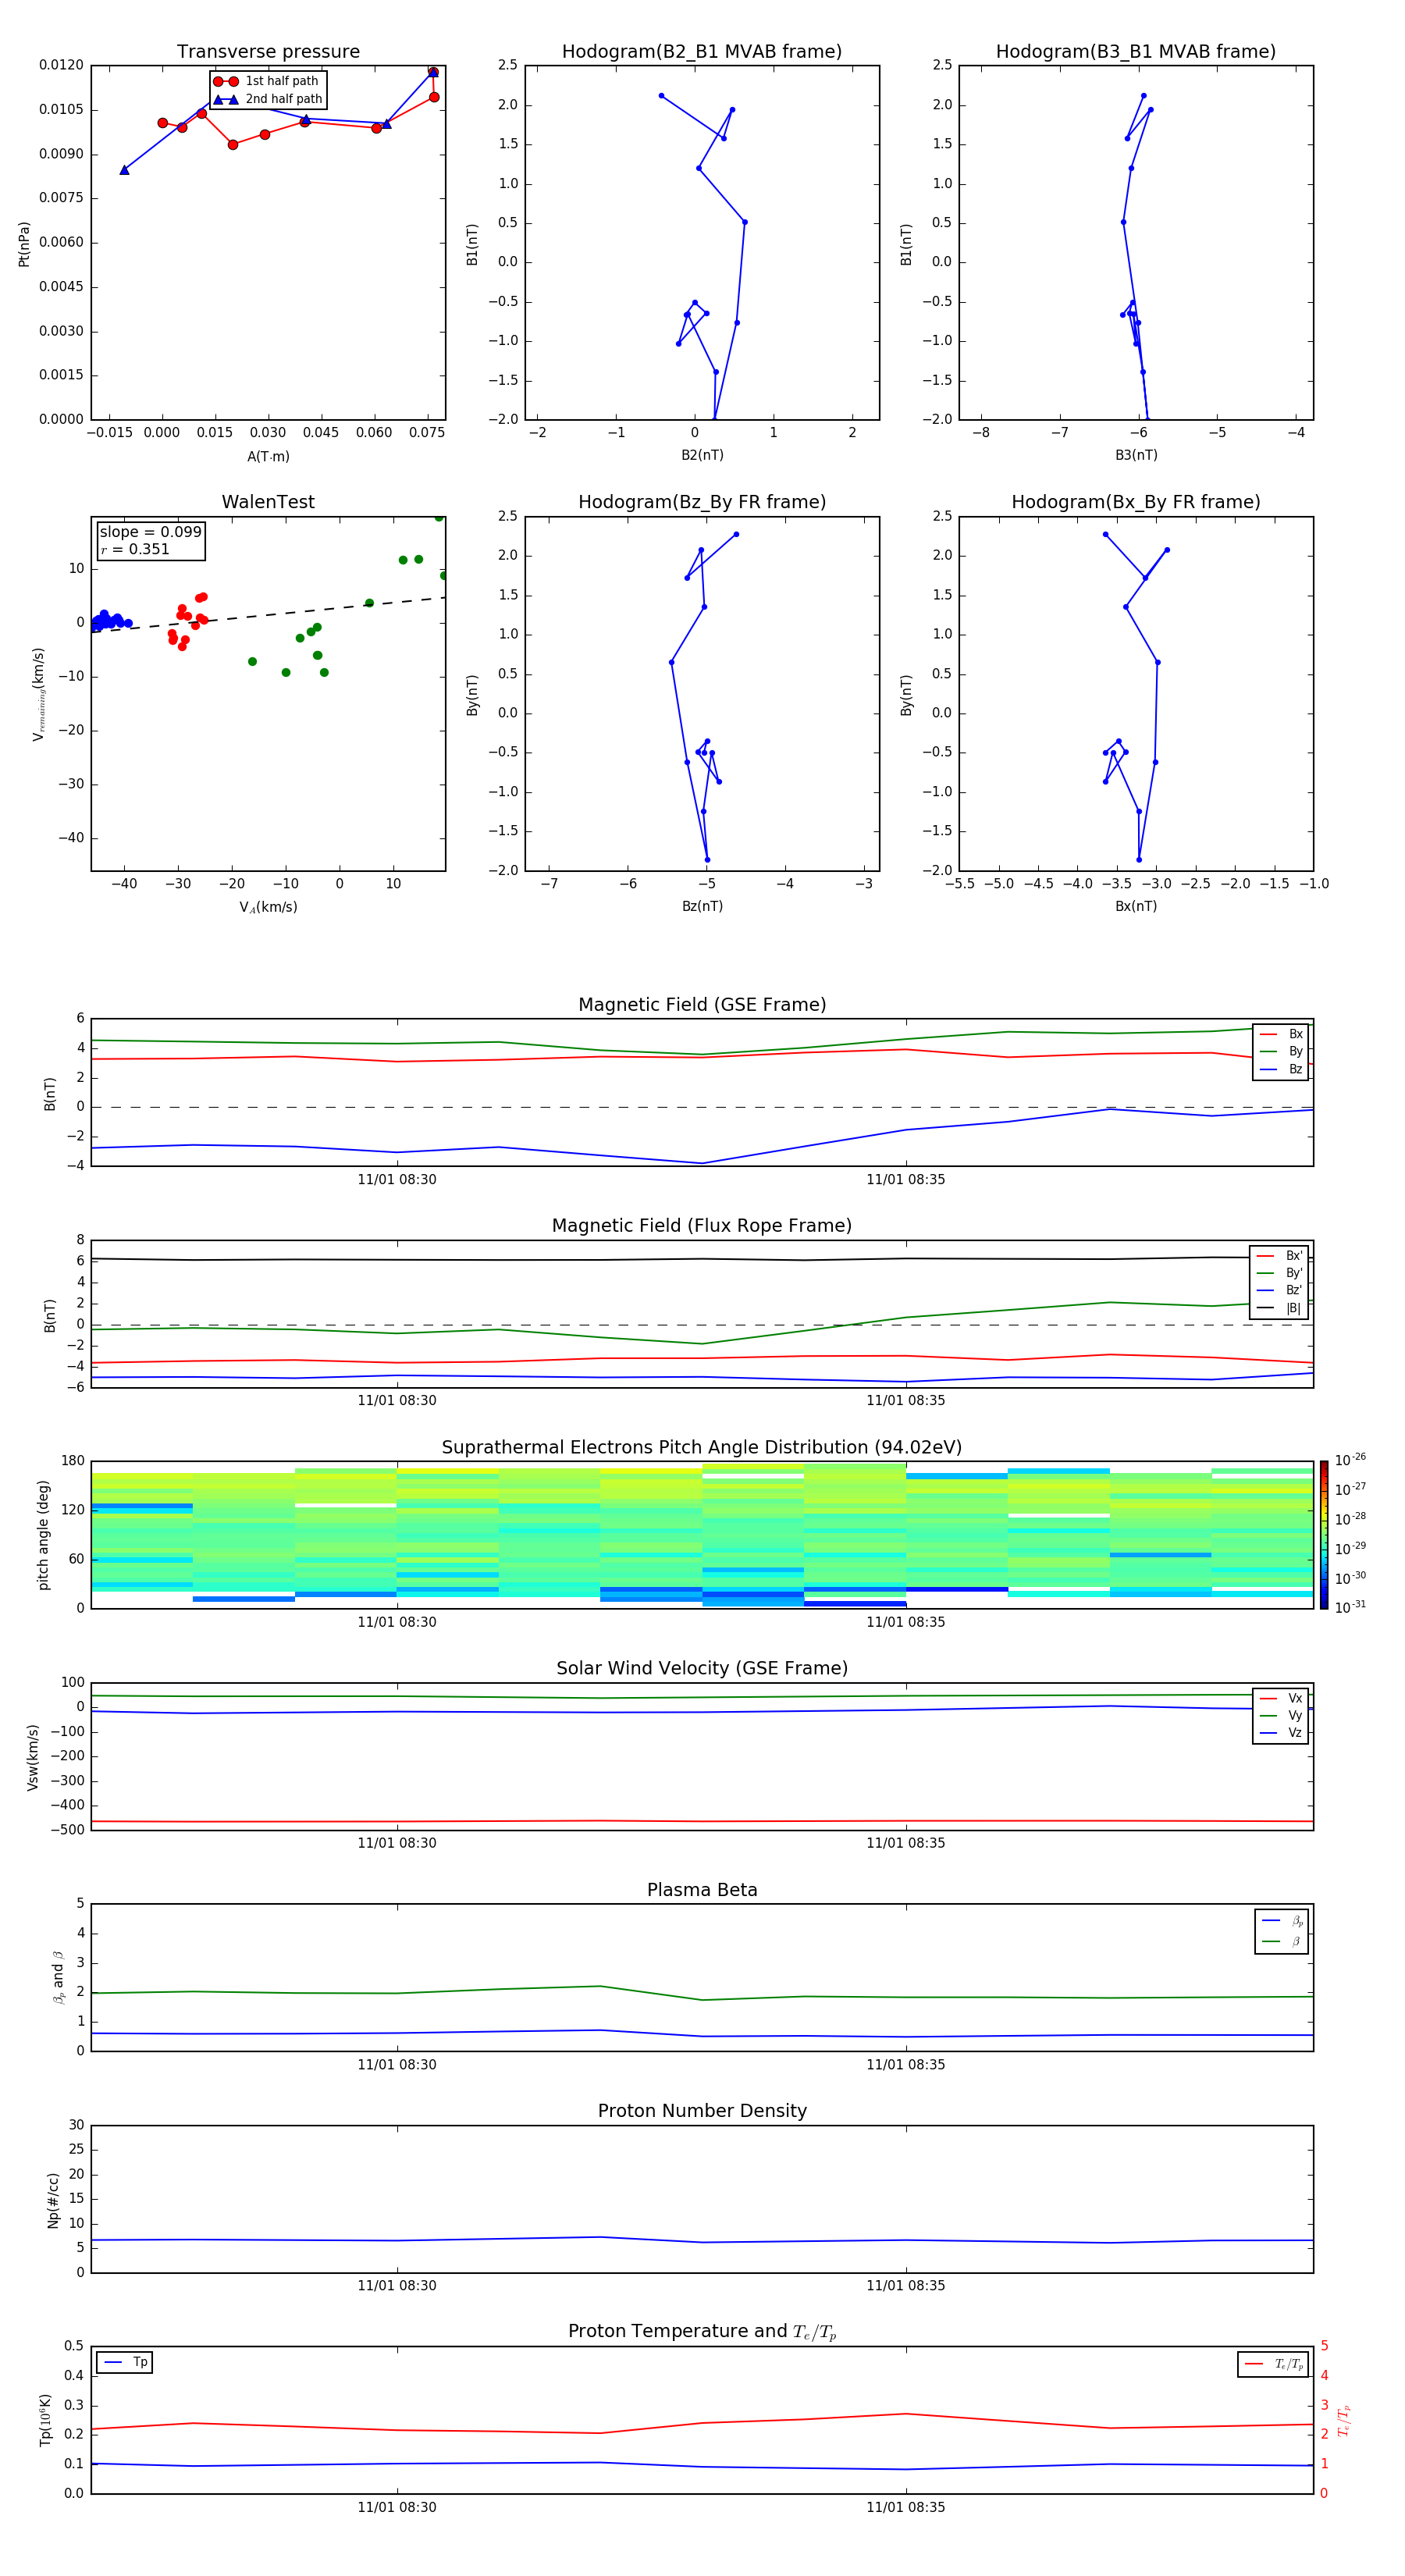The width and height of the screenshot is (1405, 2576).
Task: Click the 'Vsw(km/s)' y-axis label
Action: pos(33,1757)
